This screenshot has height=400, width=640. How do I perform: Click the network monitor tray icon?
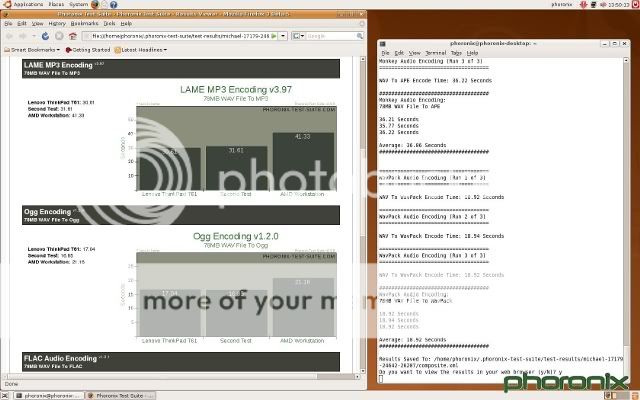tap(593, 4)
